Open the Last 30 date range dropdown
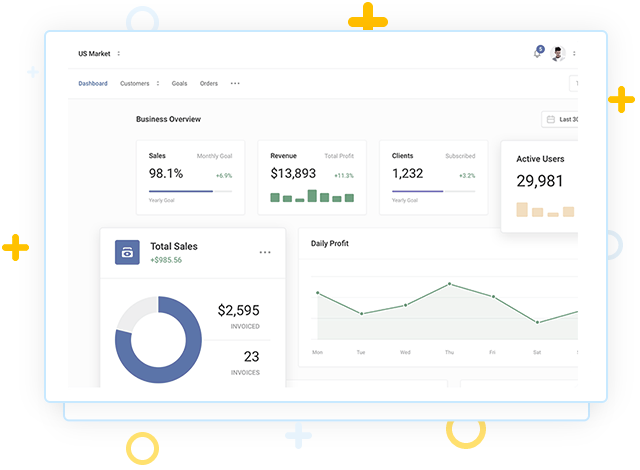 point(566,119)
